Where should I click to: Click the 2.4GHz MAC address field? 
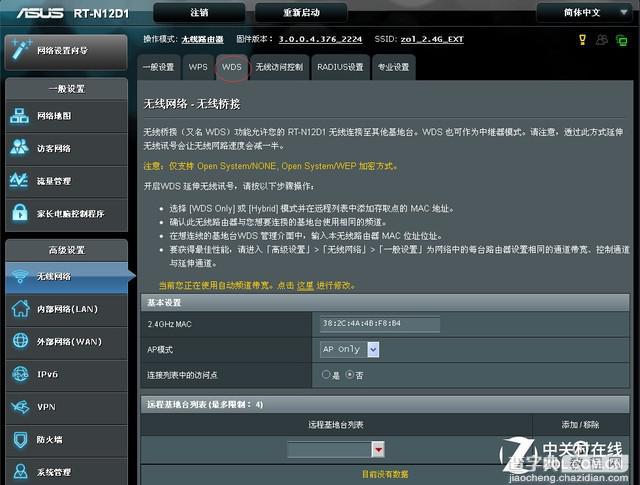pyautogui.click(x=380, y=324)
